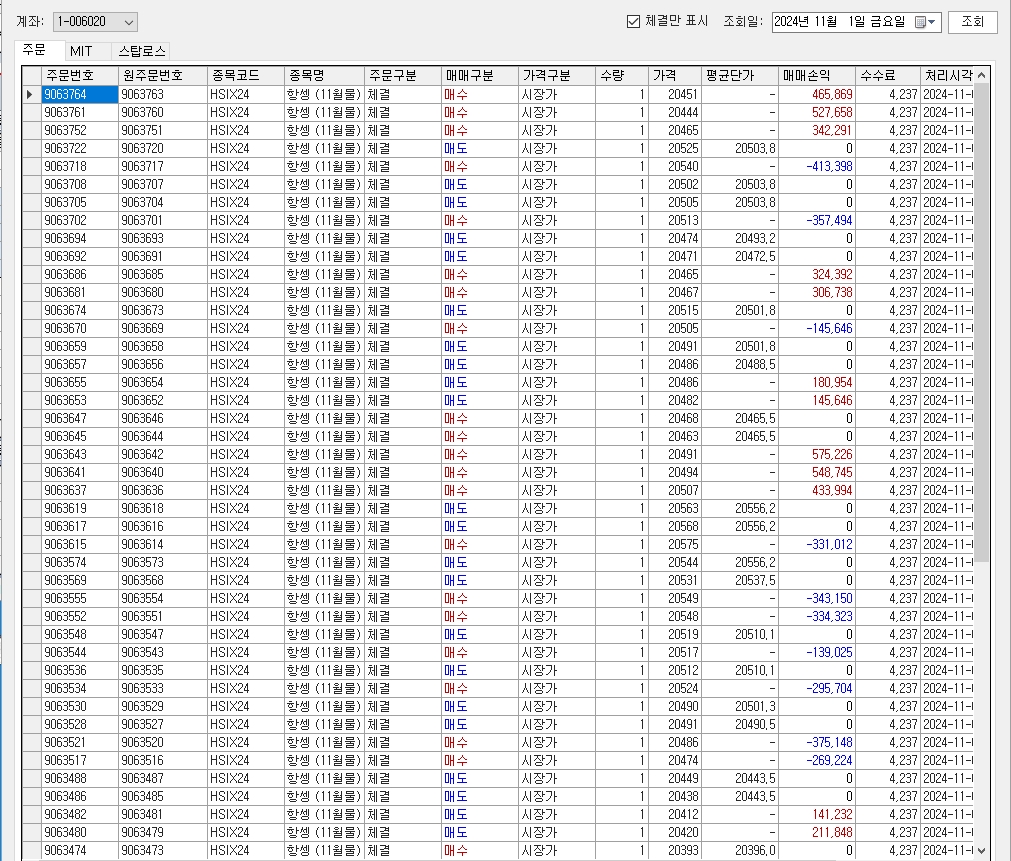Click the scrollbar down arrow at the table bottom
Image resolution: width=1011 pixels, height=861 pixels.
click(981, 850)
